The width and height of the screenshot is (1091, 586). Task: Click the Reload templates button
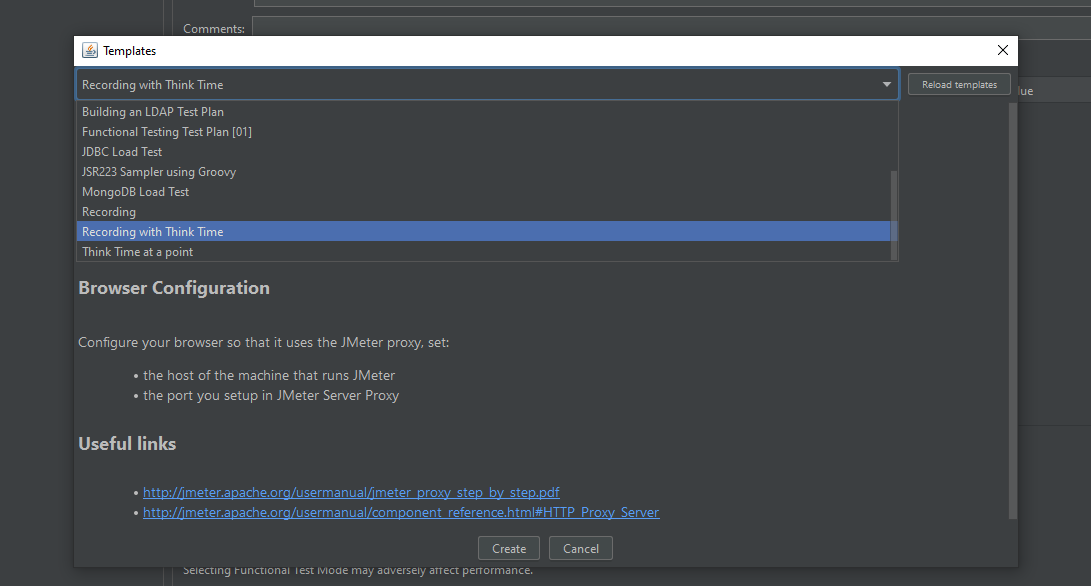click(x=959, y=85)
